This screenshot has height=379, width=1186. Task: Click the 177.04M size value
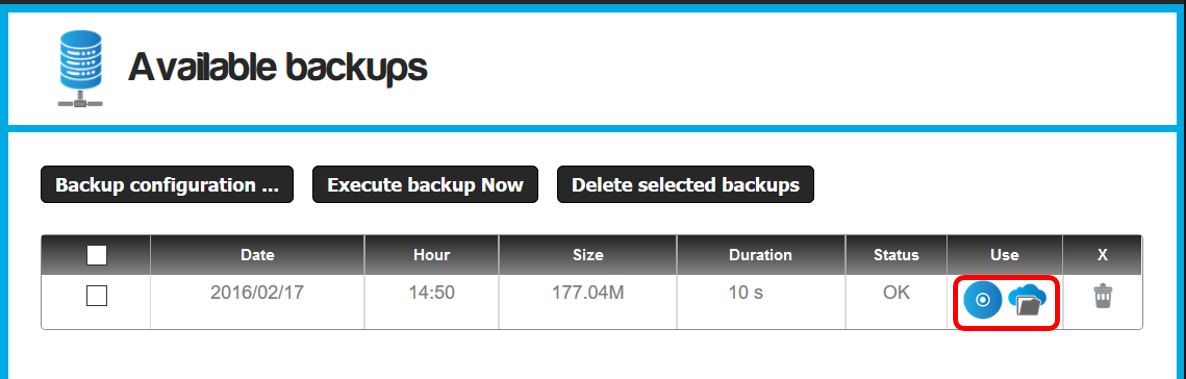click(x=588, y=293)
